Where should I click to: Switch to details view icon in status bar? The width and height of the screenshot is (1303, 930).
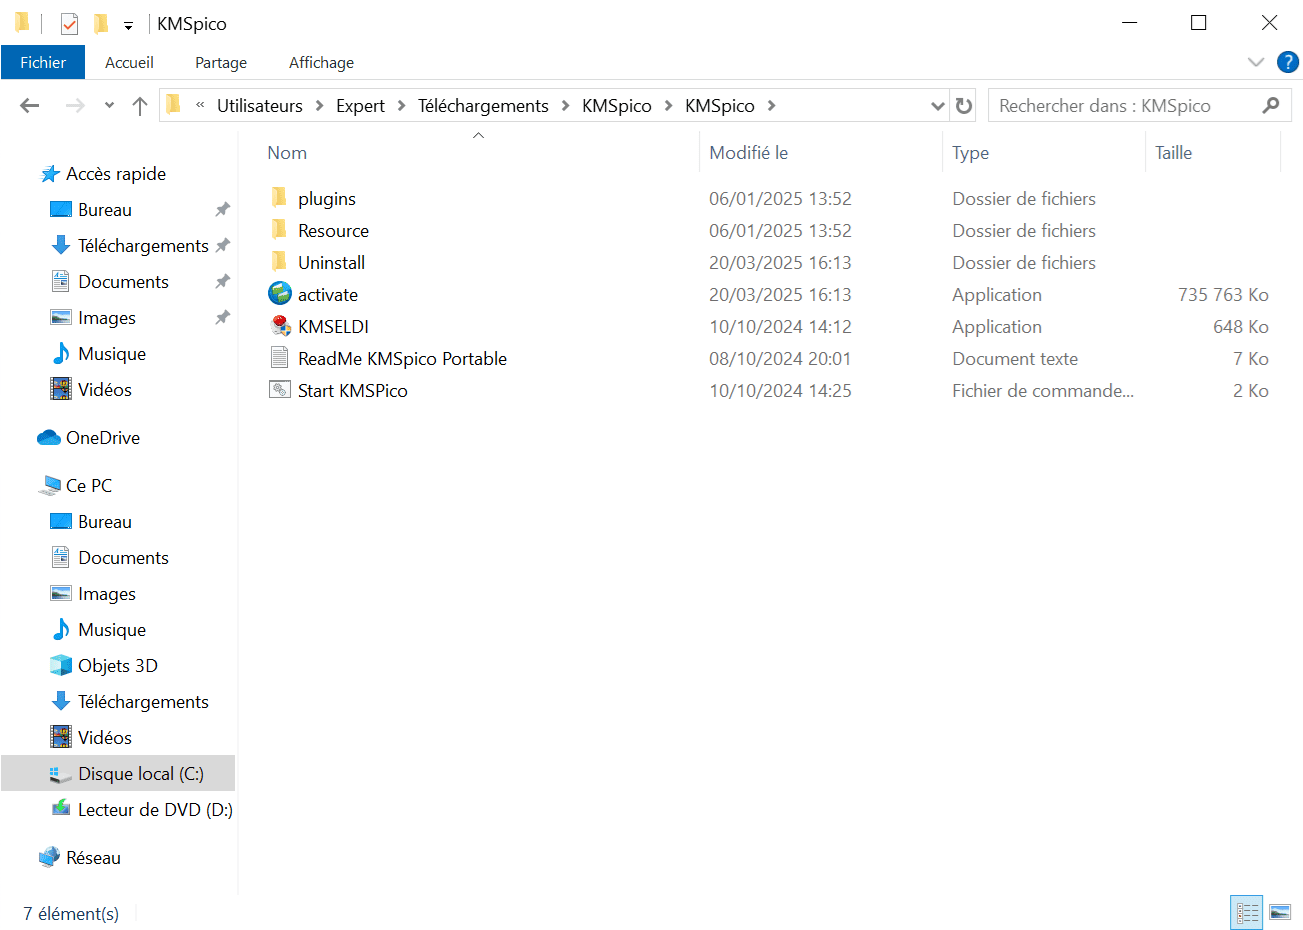pyautogui.click(x=1247, y=912)
